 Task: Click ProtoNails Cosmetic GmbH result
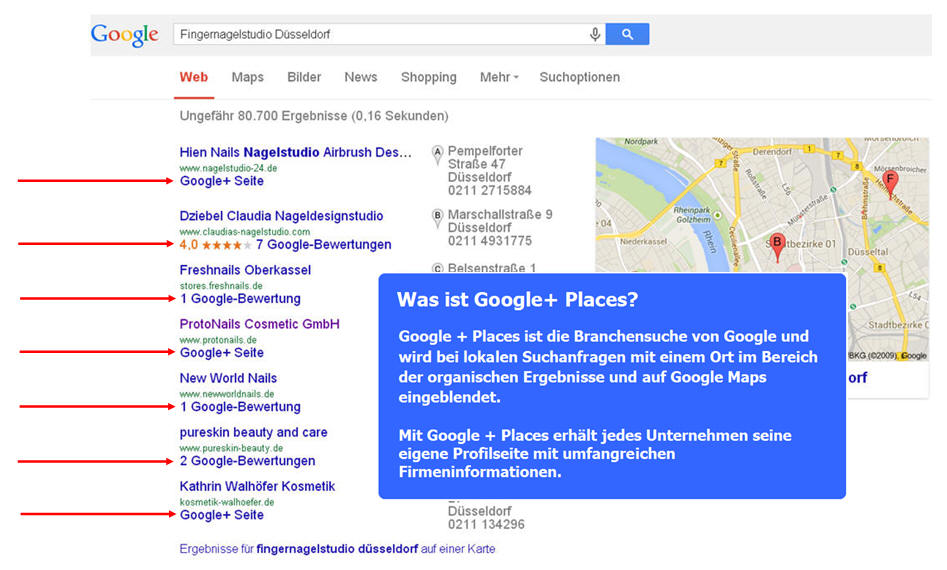coord(259,324)
